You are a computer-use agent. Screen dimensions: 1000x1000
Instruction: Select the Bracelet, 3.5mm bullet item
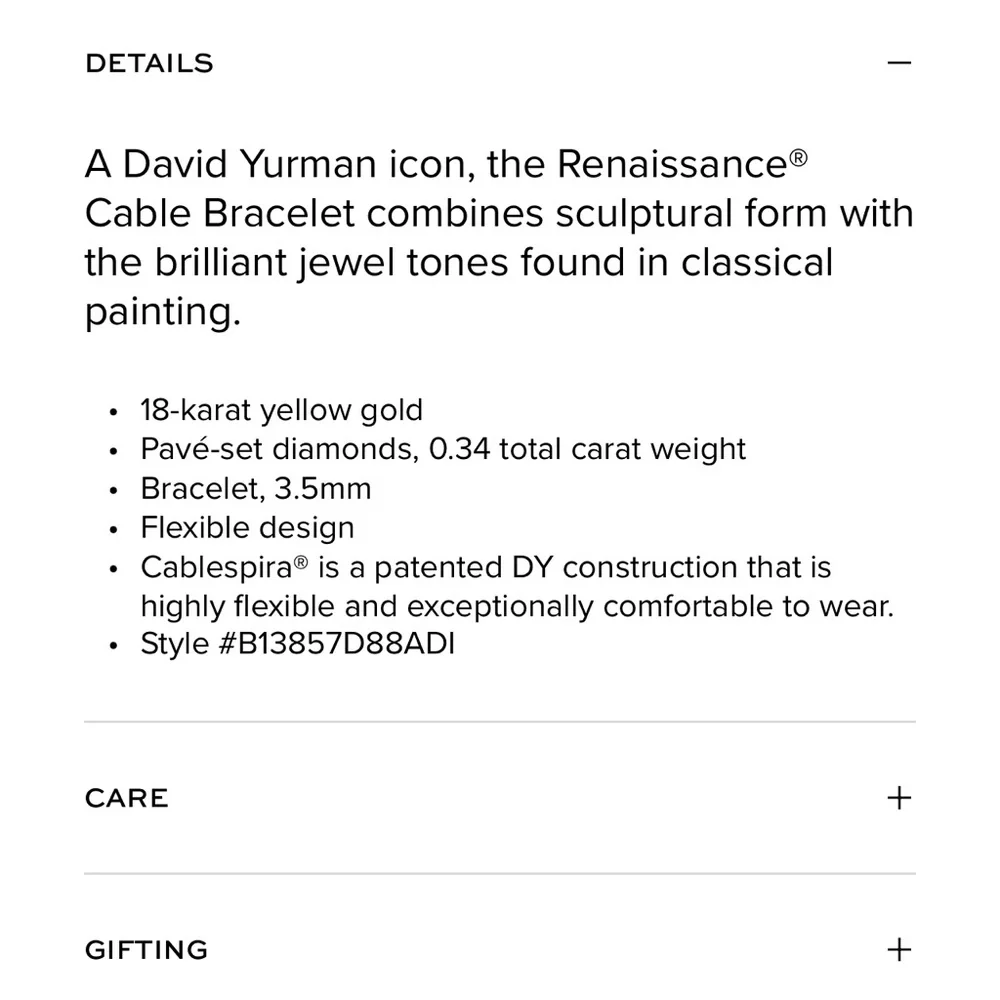(255, 488)
